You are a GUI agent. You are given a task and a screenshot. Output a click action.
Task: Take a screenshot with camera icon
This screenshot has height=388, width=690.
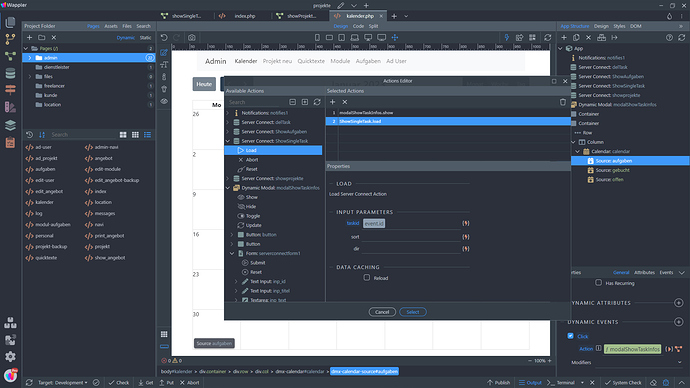click(192, 38)
